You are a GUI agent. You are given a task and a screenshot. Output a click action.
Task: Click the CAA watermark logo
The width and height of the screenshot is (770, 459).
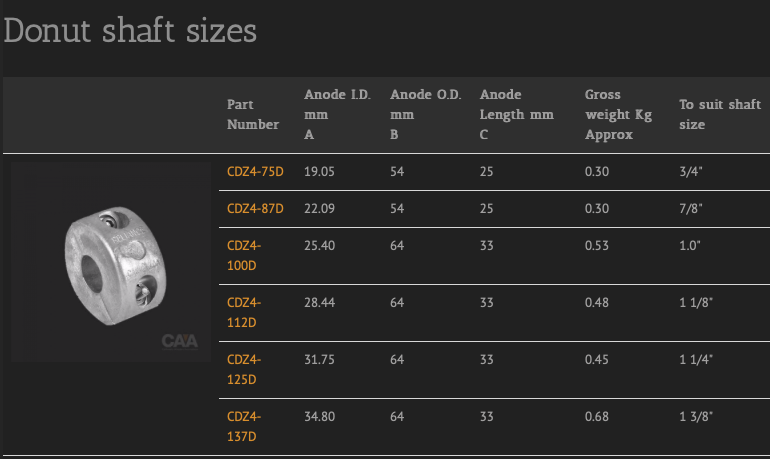pos(180,341)
